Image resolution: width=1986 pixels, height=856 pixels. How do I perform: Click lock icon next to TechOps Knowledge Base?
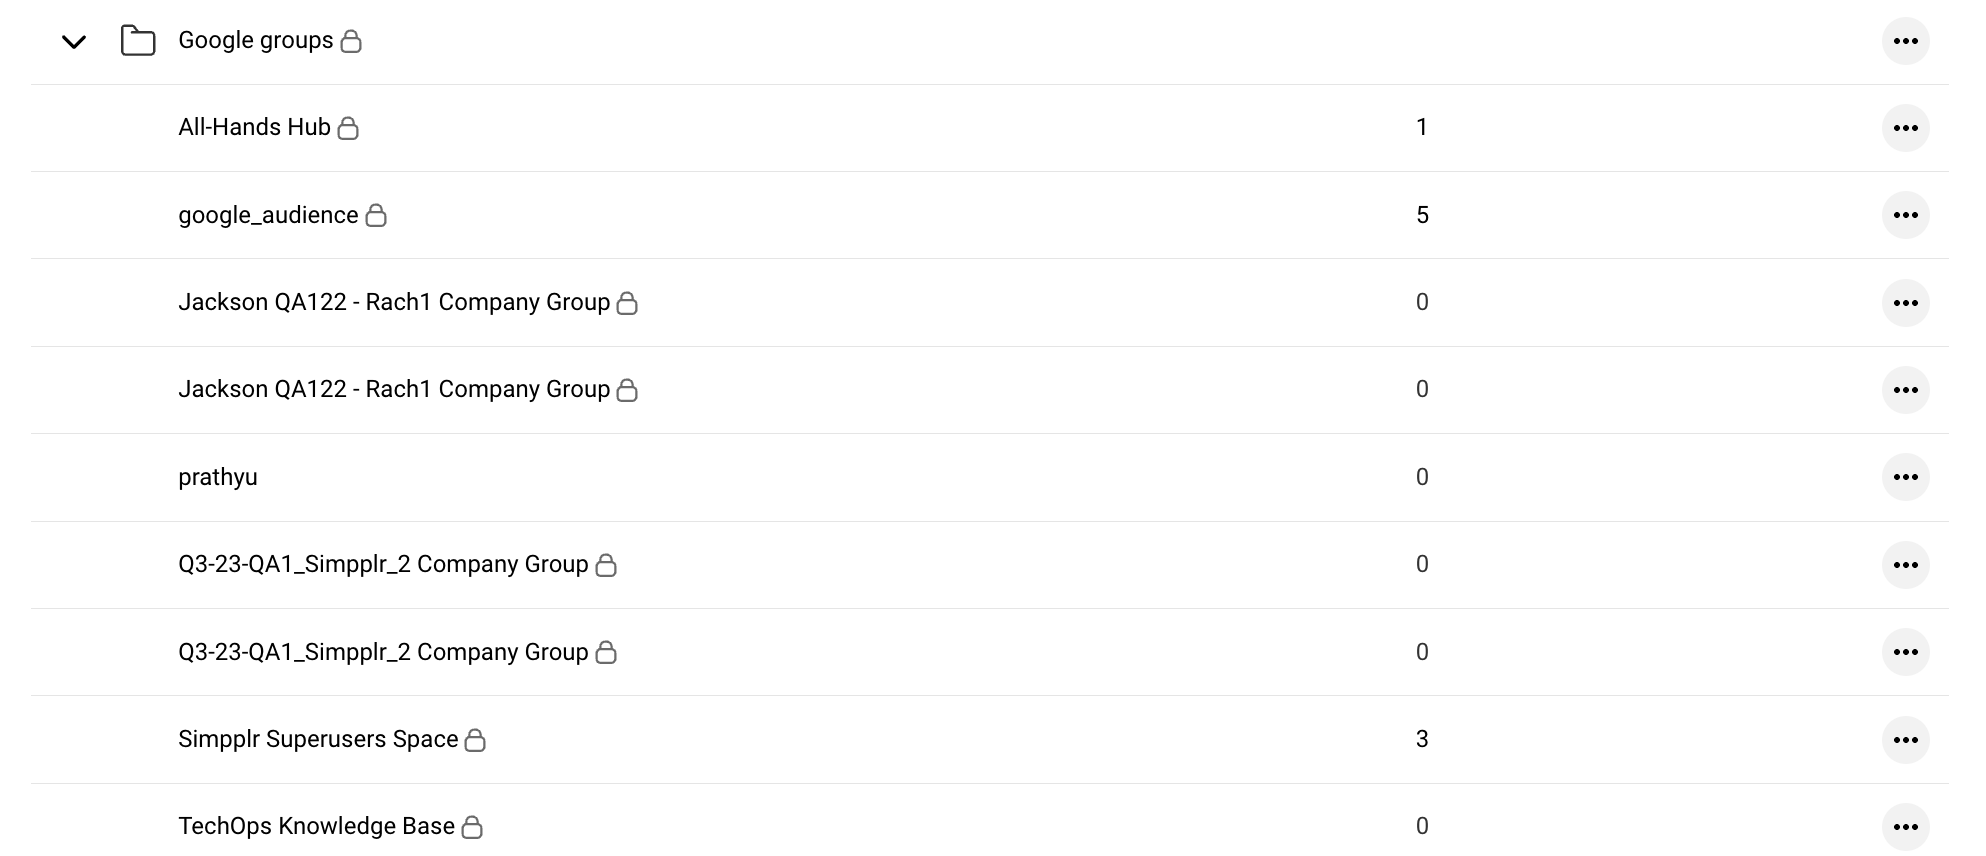472,827
